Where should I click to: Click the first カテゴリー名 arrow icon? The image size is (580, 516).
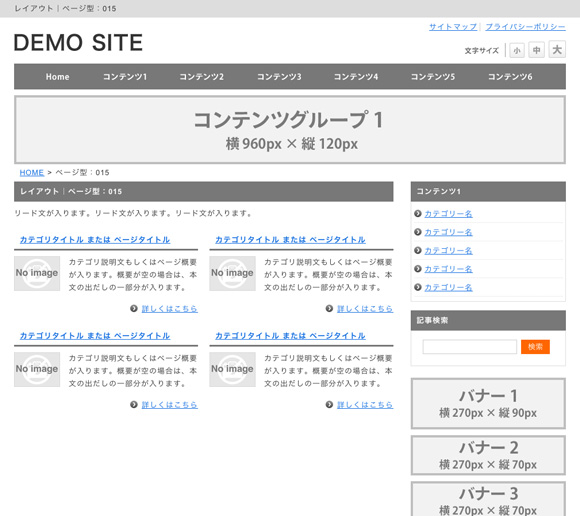click(x=418, y=213)
